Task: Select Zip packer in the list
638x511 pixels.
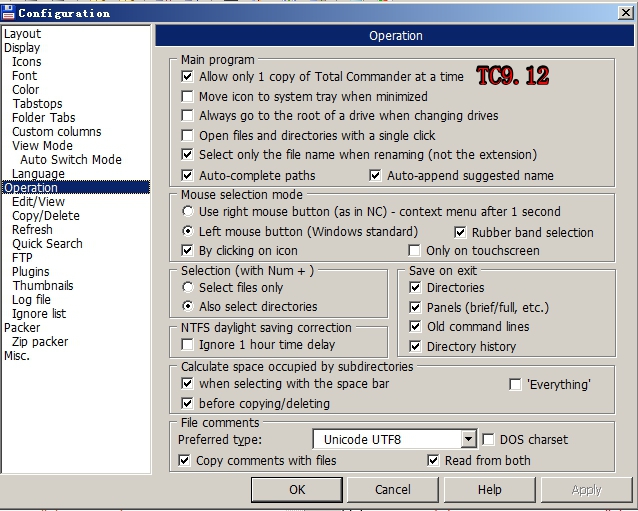Action: tap(40, 341)
